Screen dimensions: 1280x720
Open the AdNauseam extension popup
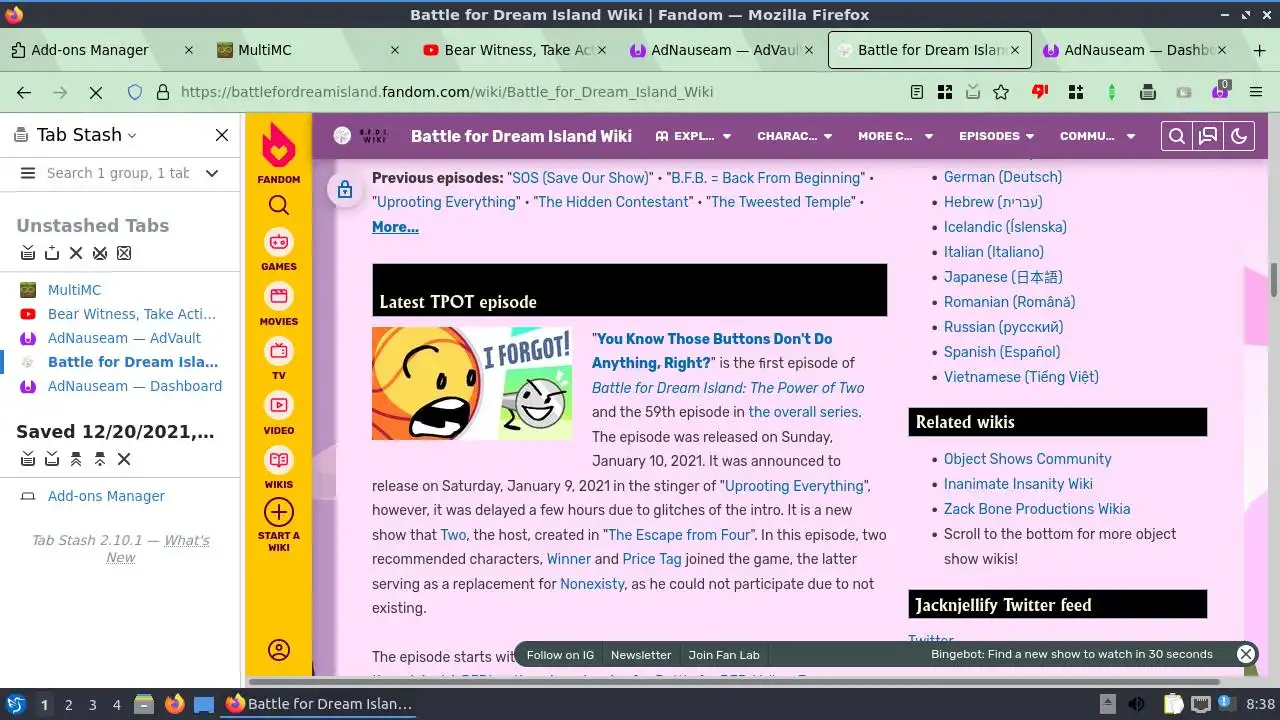pyautogui.click(x=1220, y=92)
